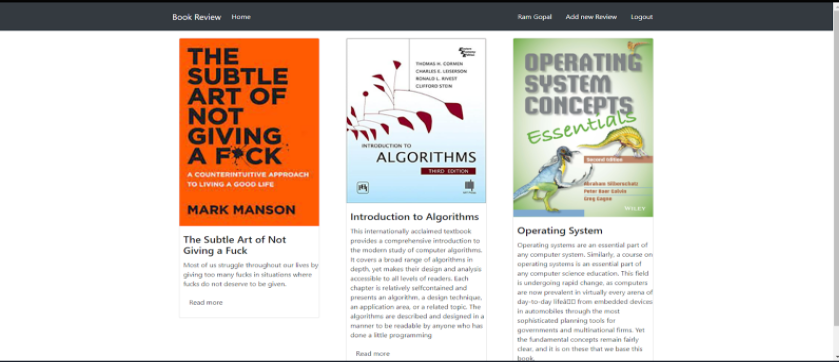Click MARK MANSON author name on cover
The height and width of the screenshot is (362, 839).
241,210
